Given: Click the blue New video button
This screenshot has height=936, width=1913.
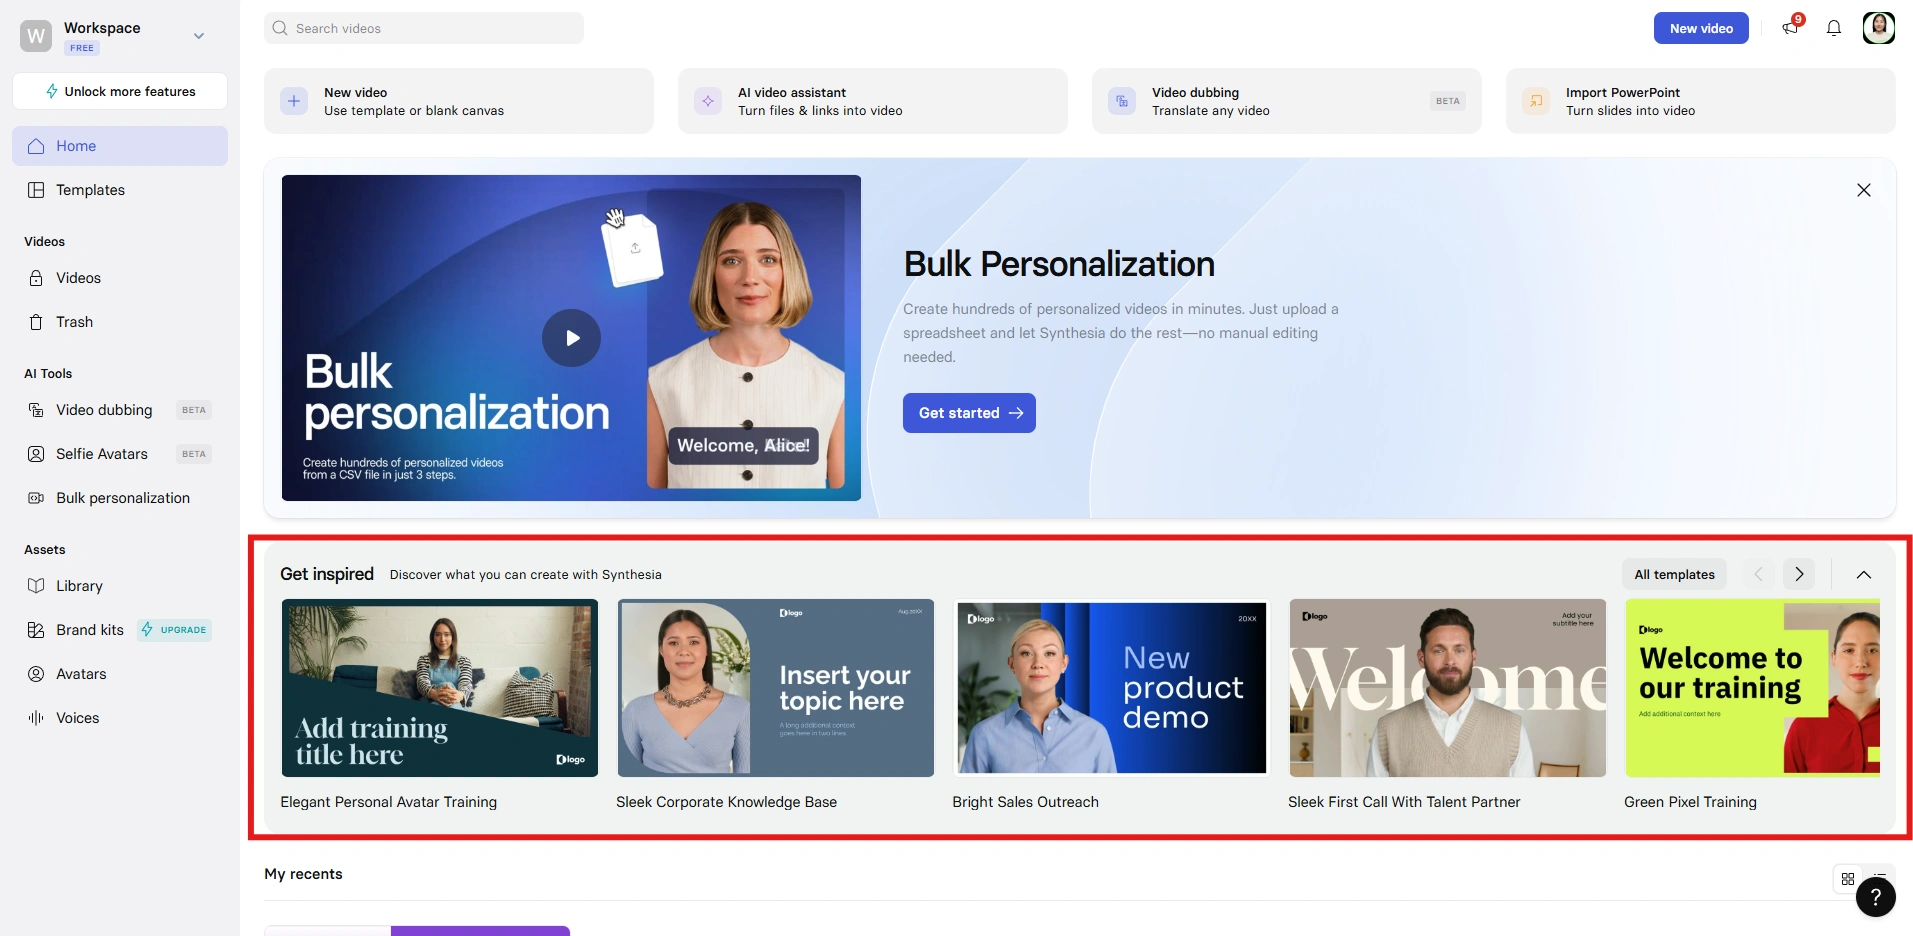Looking at the screenshot, I should click(1701, 28).
